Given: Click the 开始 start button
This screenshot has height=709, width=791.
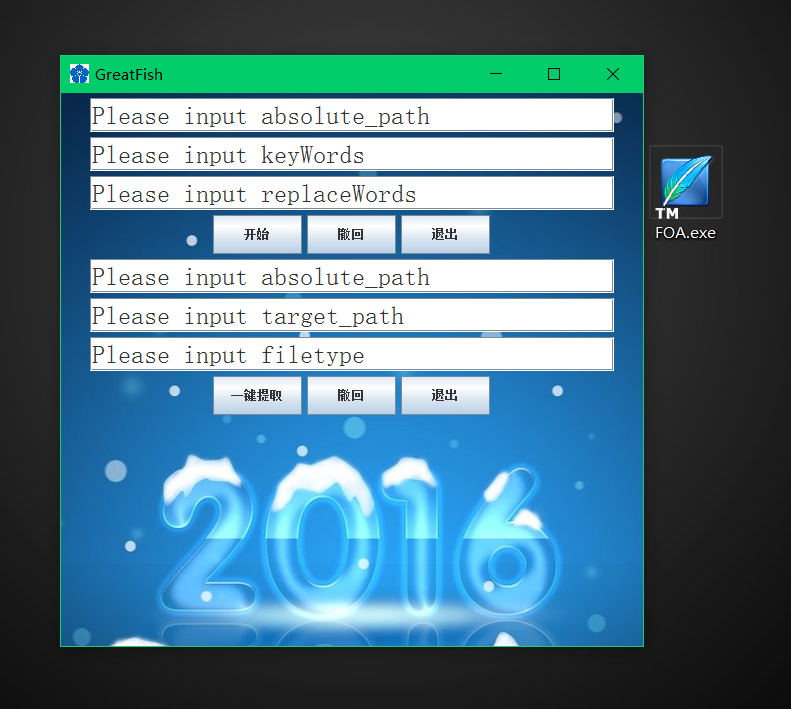Looking at the screenshot, I should [257, 234].
